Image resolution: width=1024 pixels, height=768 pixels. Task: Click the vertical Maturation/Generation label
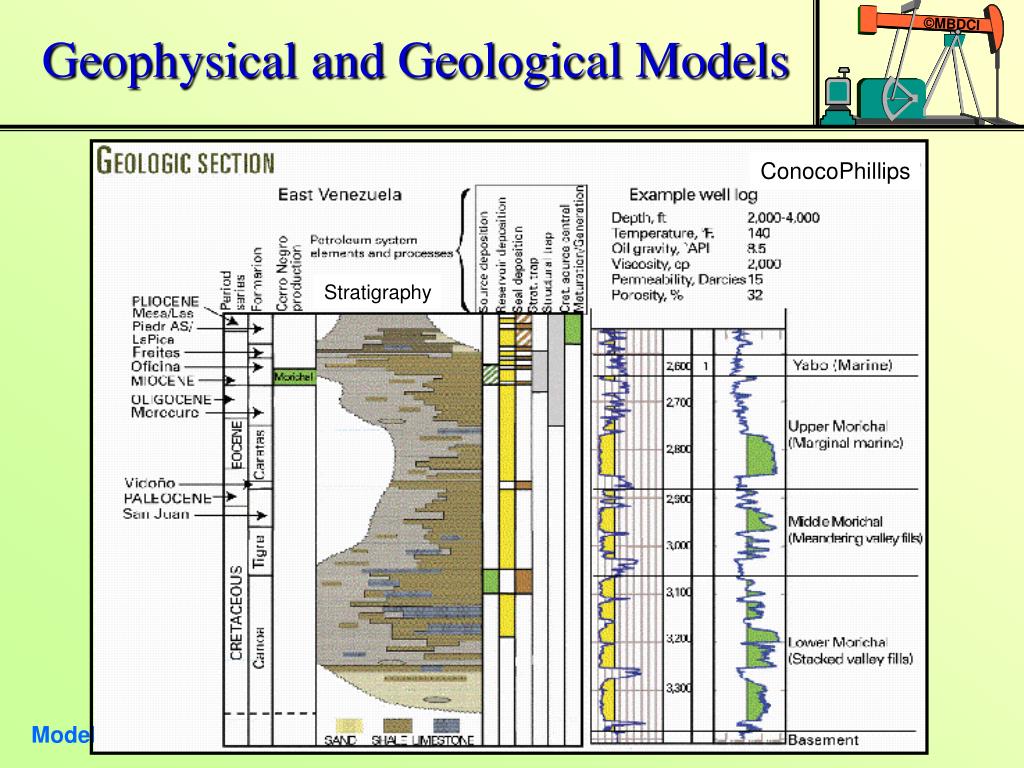click(x=579, y=249)
